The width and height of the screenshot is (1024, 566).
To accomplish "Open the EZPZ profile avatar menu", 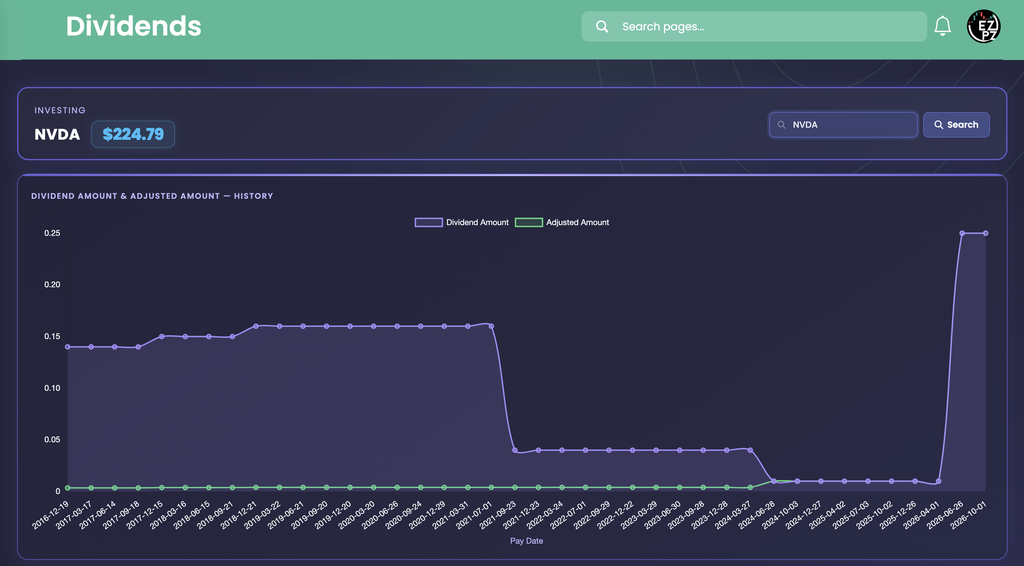I will click(x=984, y=26).
